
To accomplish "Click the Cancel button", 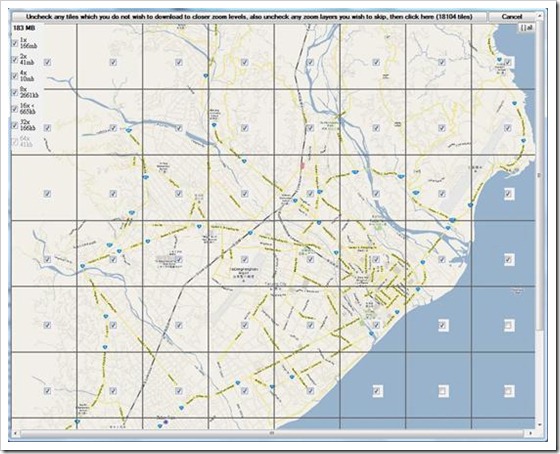I will tap(512, 17).
